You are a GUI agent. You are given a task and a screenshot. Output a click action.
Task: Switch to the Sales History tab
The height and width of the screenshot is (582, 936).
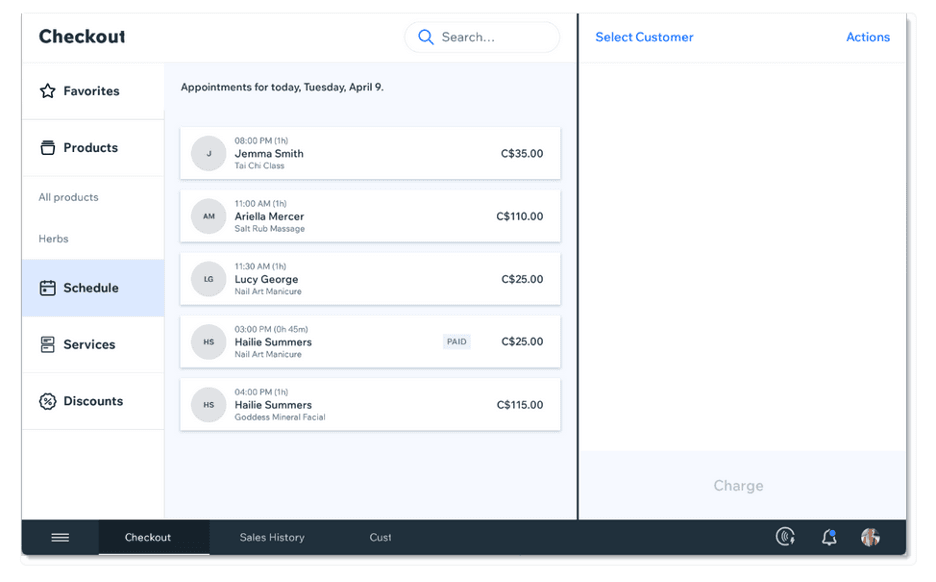[x=271, y=537]
